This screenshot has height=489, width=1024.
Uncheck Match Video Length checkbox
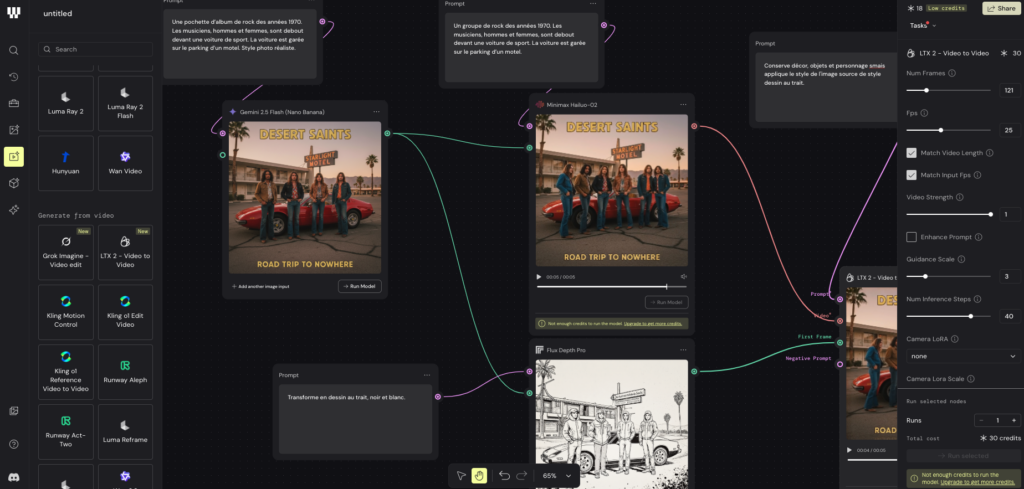pyautogui.click(x=911, y=153)
